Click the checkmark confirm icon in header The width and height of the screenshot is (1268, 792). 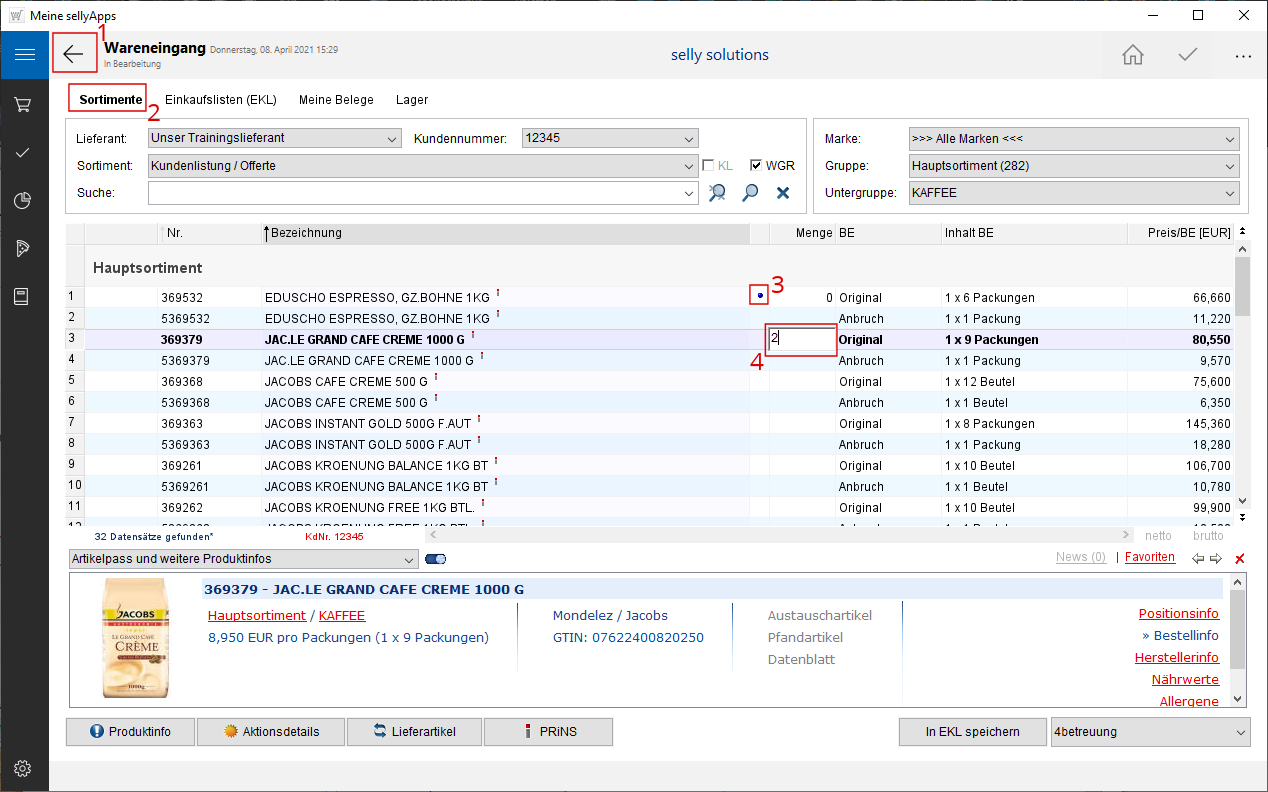tap(1188, 55)
